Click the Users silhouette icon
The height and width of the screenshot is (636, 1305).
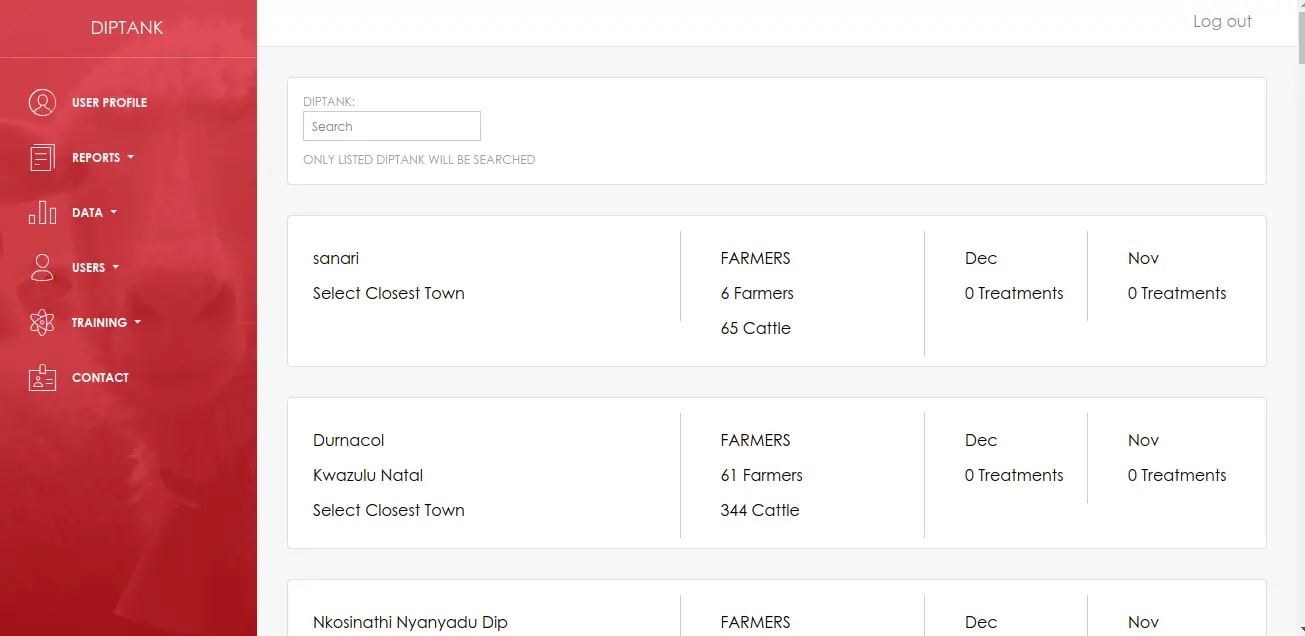tap(42, 267)
